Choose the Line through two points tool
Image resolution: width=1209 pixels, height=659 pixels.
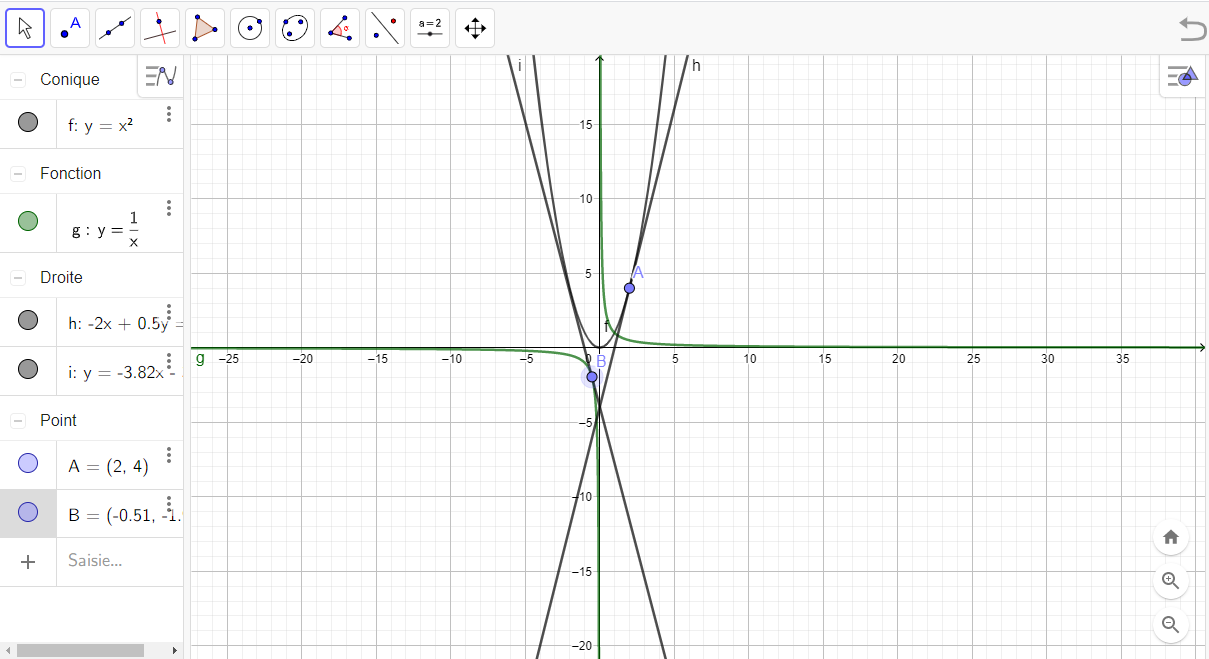(x=115, y=28)
